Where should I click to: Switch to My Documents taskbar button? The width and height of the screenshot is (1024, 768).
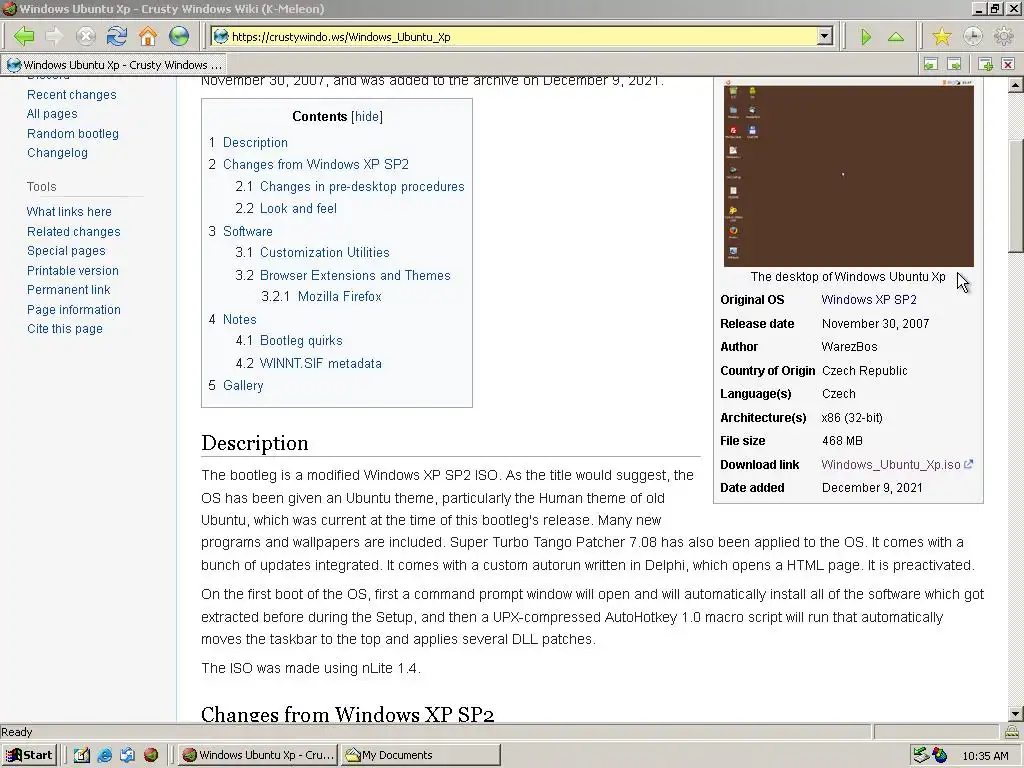(x=422, y=755)
